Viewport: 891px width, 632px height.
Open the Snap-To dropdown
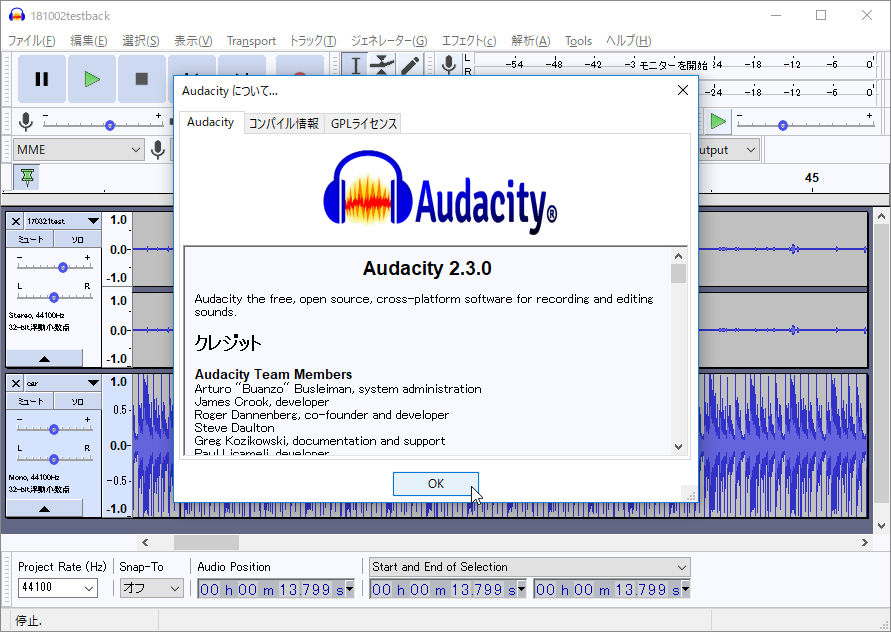click(150, 588)
